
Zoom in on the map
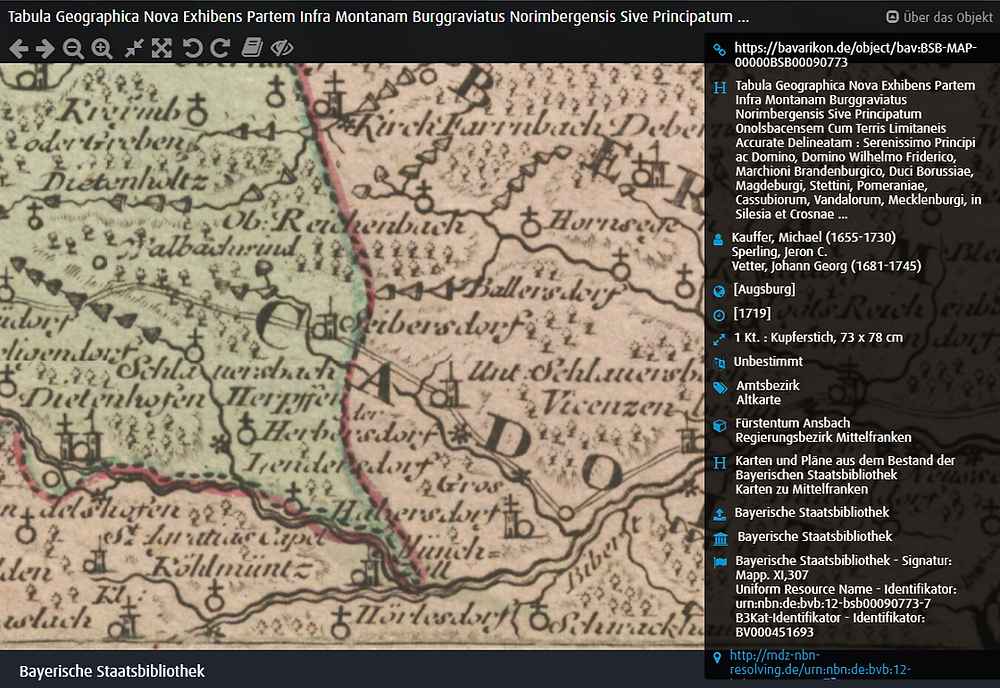102,48
